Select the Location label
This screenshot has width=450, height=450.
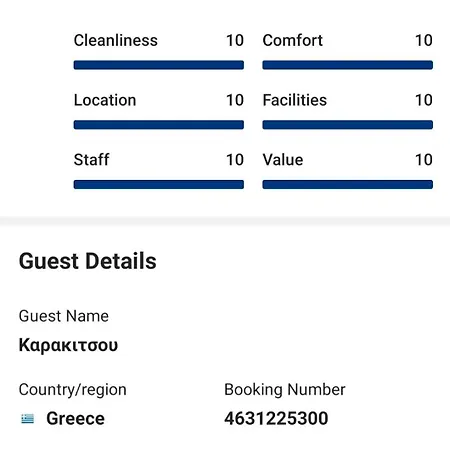(x=105, y=100)
